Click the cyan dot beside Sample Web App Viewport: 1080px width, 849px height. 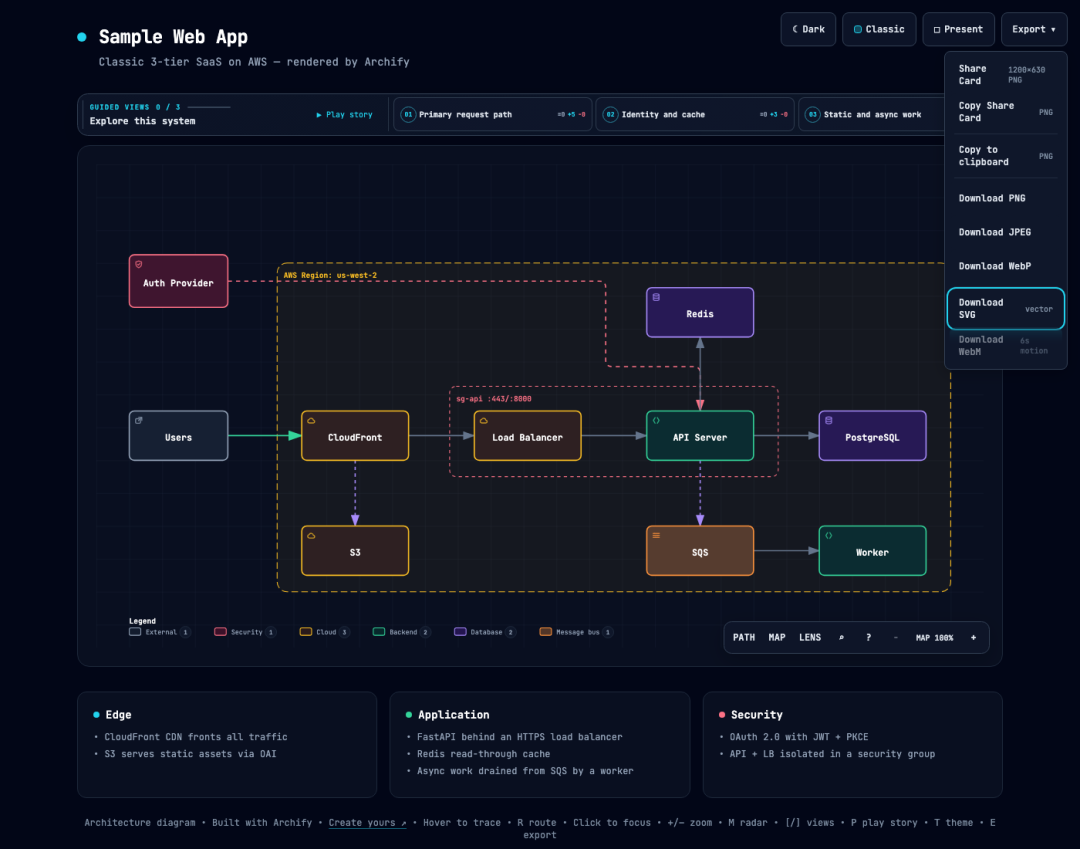point(82,37)
